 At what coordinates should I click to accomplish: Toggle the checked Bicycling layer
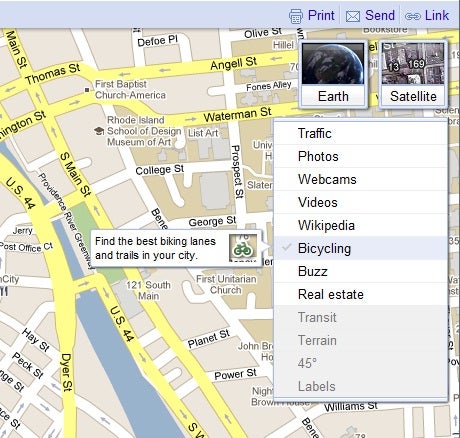point(361,248)
